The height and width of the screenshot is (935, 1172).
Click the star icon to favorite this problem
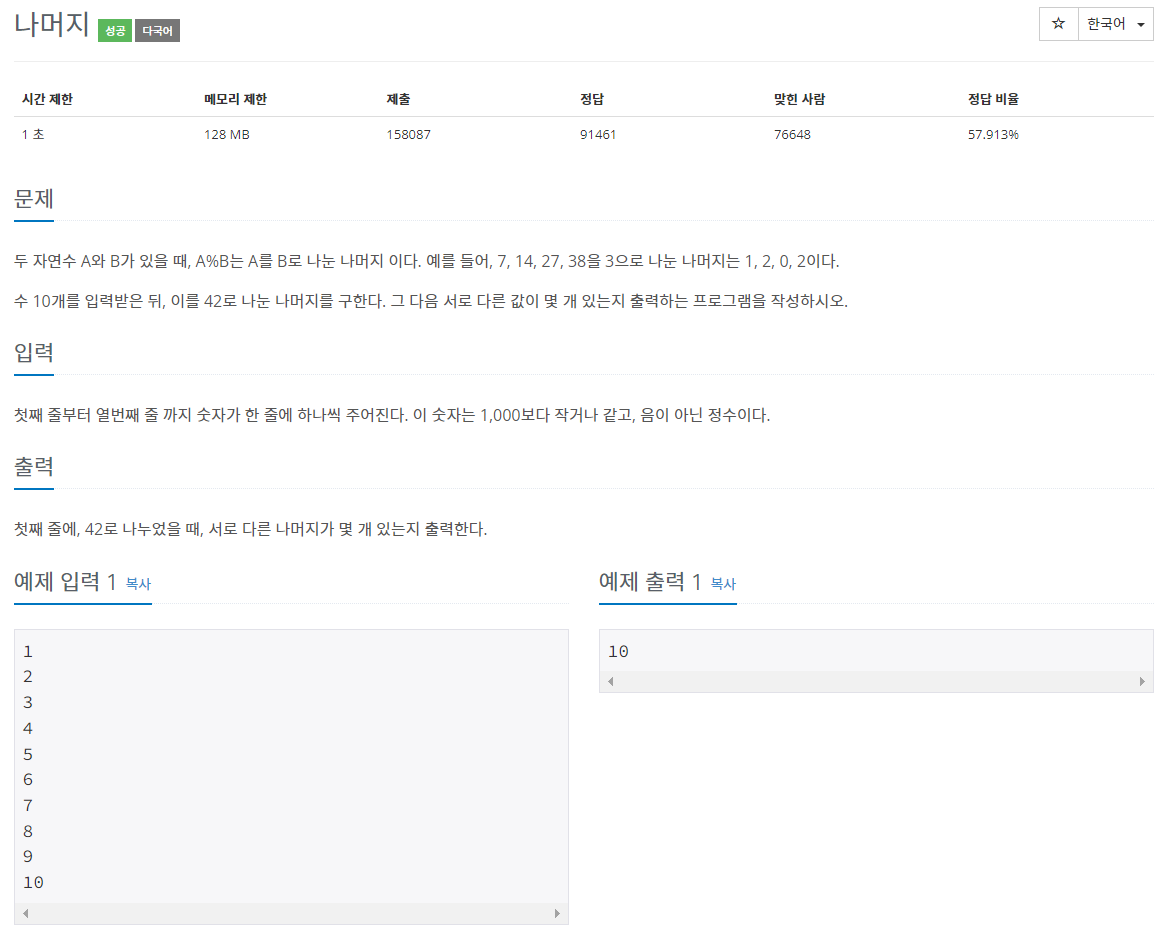pos(1058,23)
